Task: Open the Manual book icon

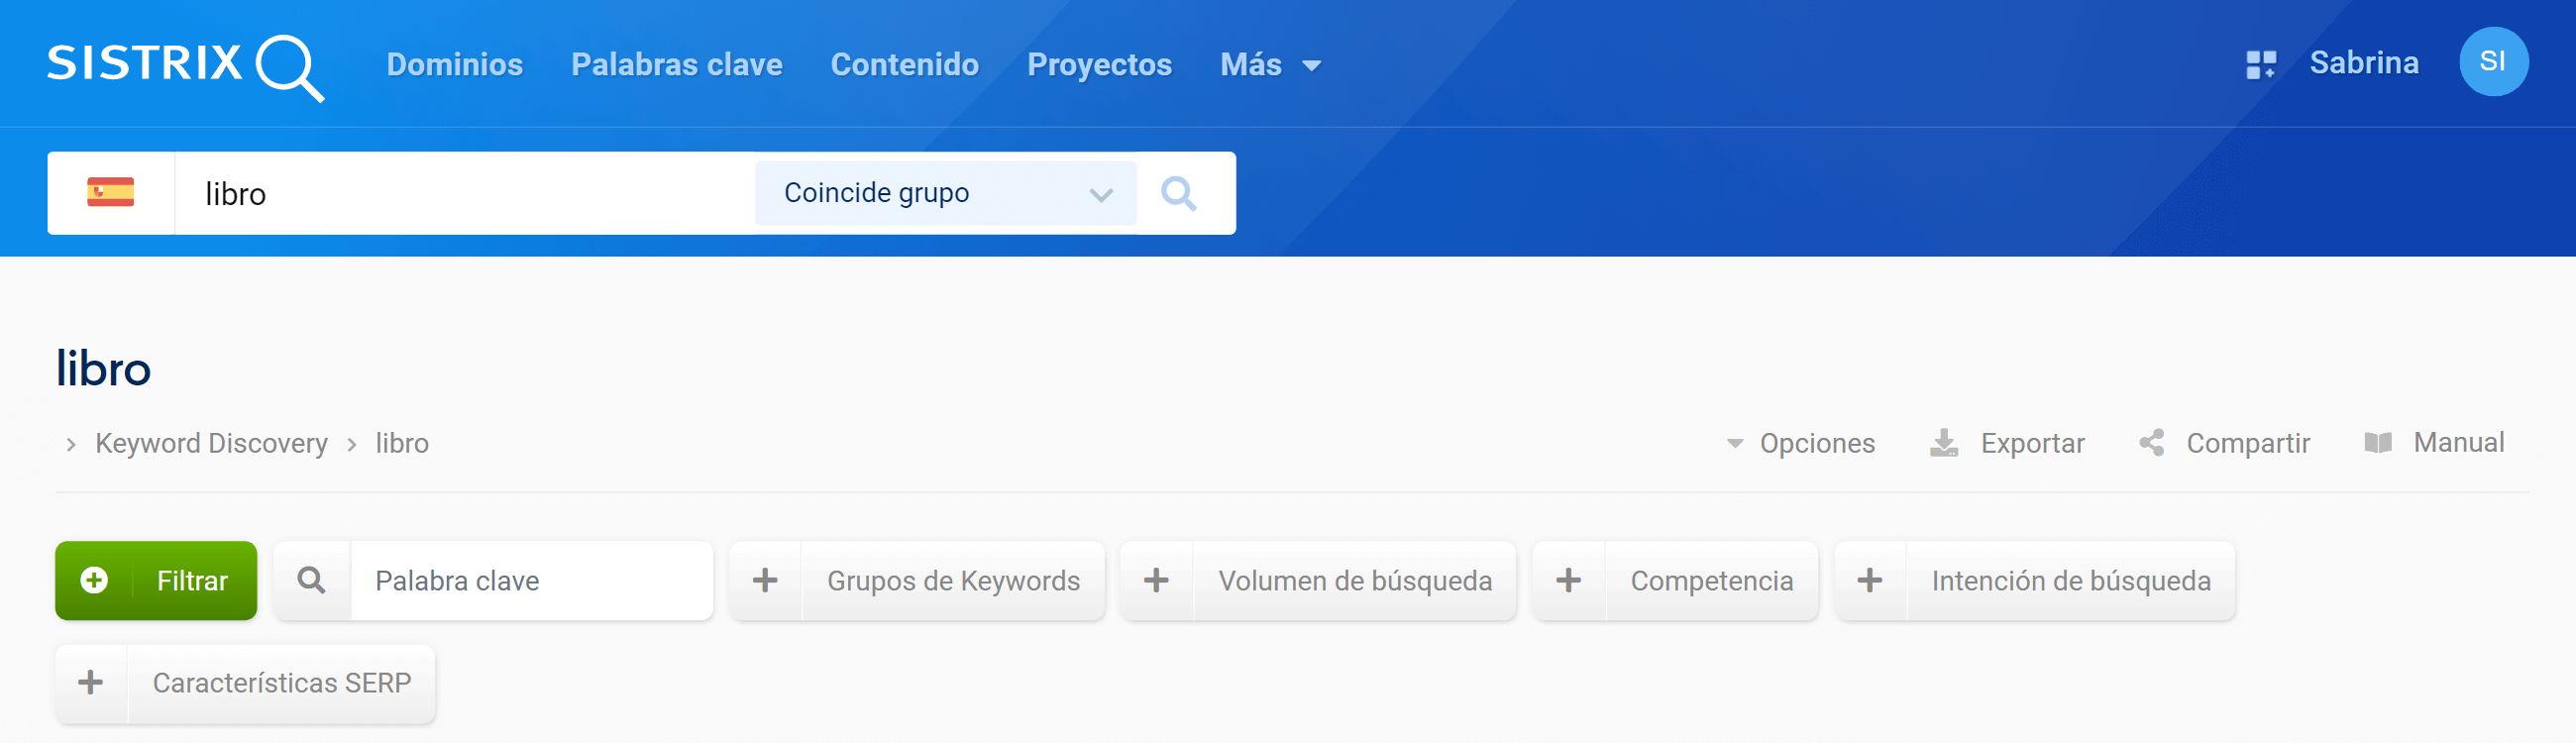Action: coord(2377,443)
